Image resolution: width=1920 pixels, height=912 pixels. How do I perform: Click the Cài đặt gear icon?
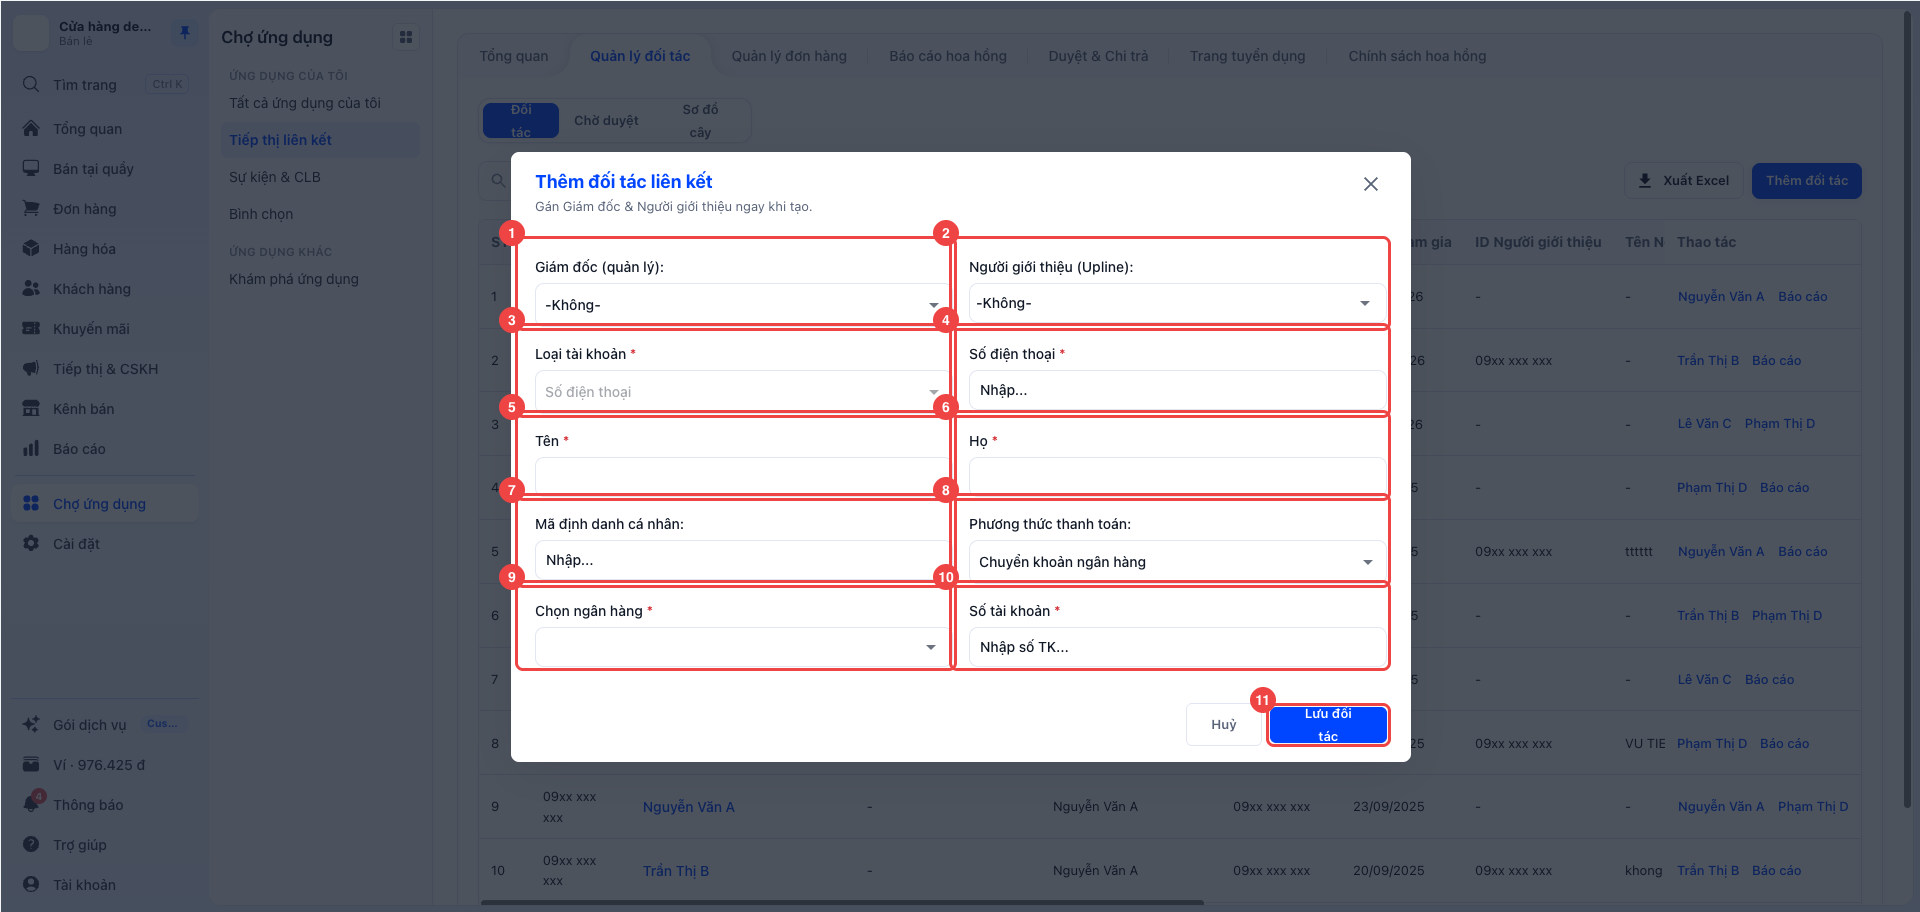[x=31, y=543]
